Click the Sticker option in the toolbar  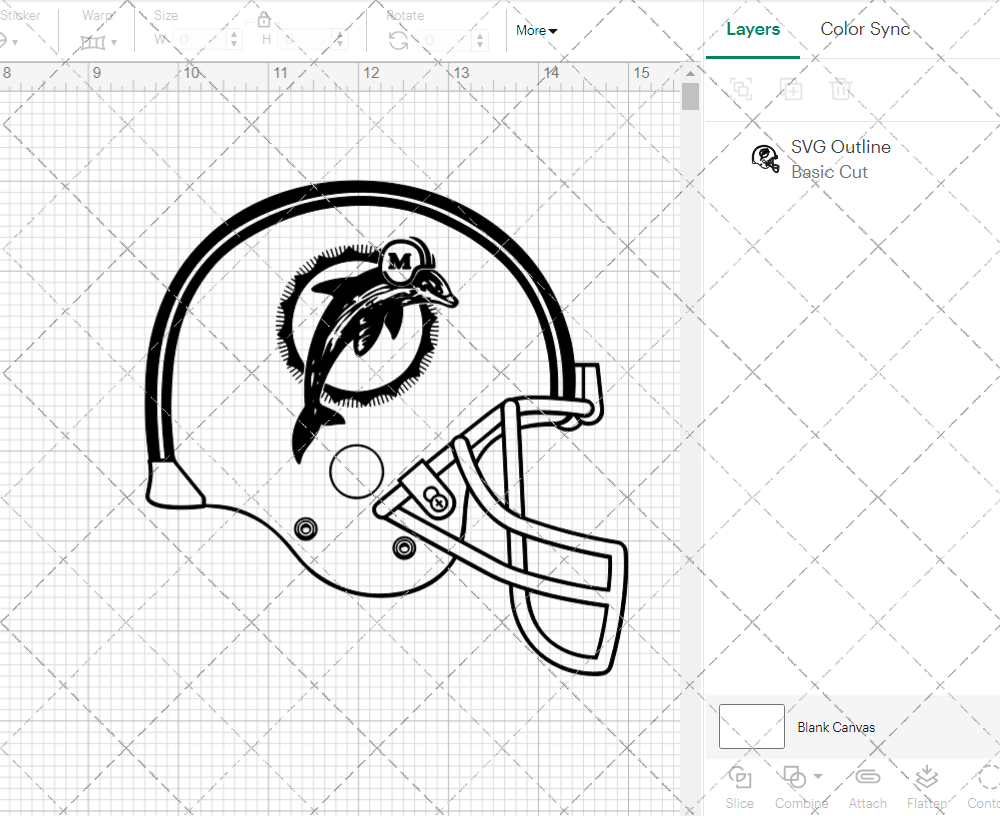point(22,15)
